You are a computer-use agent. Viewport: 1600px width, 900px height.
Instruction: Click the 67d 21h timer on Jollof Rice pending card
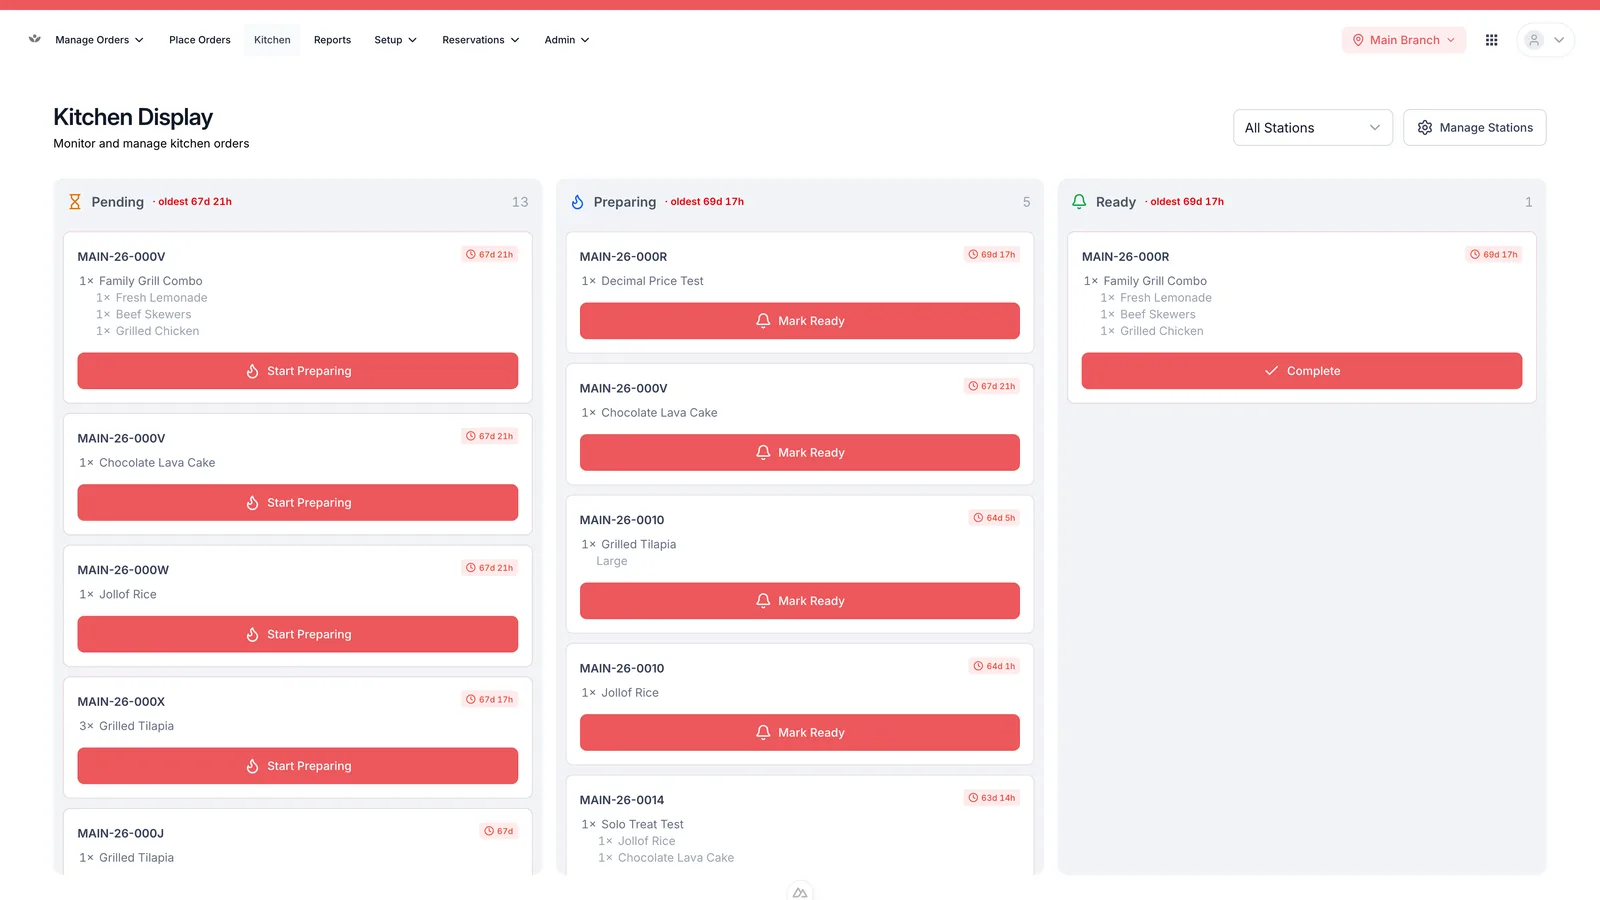(x=490, y=568)
